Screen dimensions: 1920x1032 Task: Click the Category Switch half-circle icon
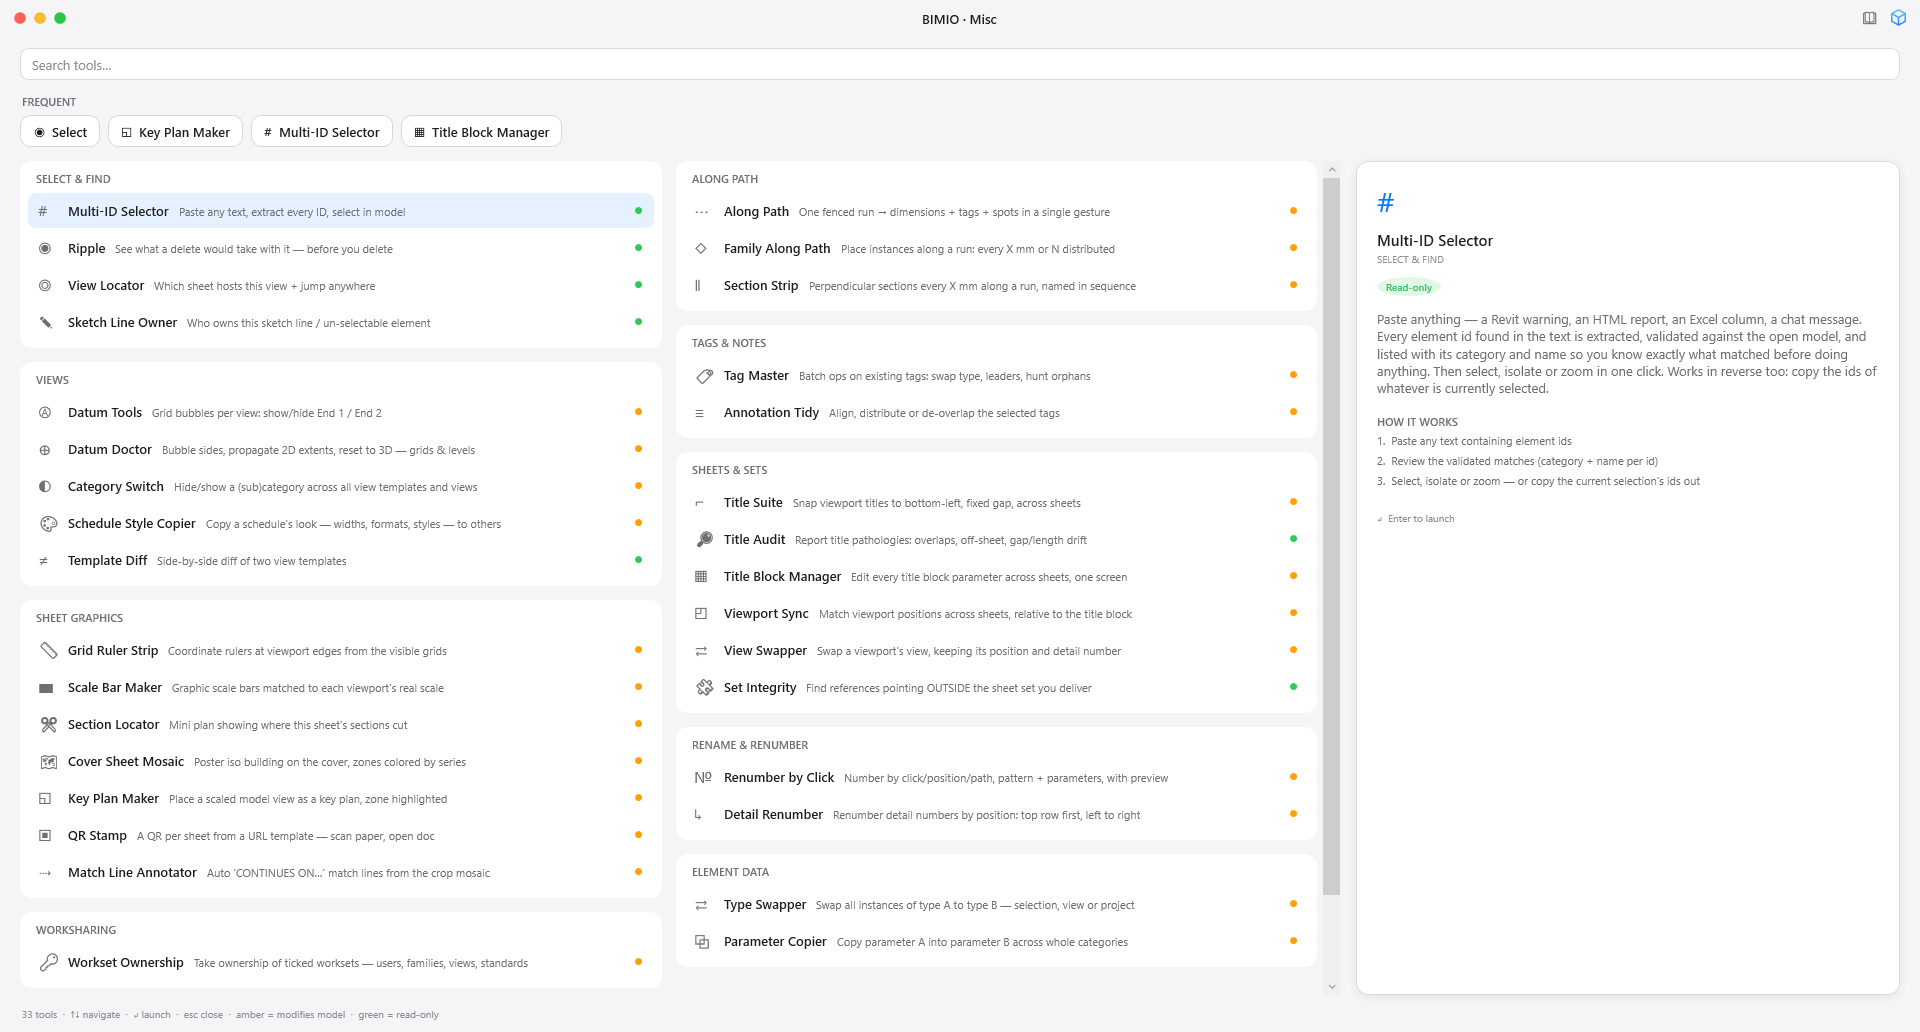coord(45,486)
